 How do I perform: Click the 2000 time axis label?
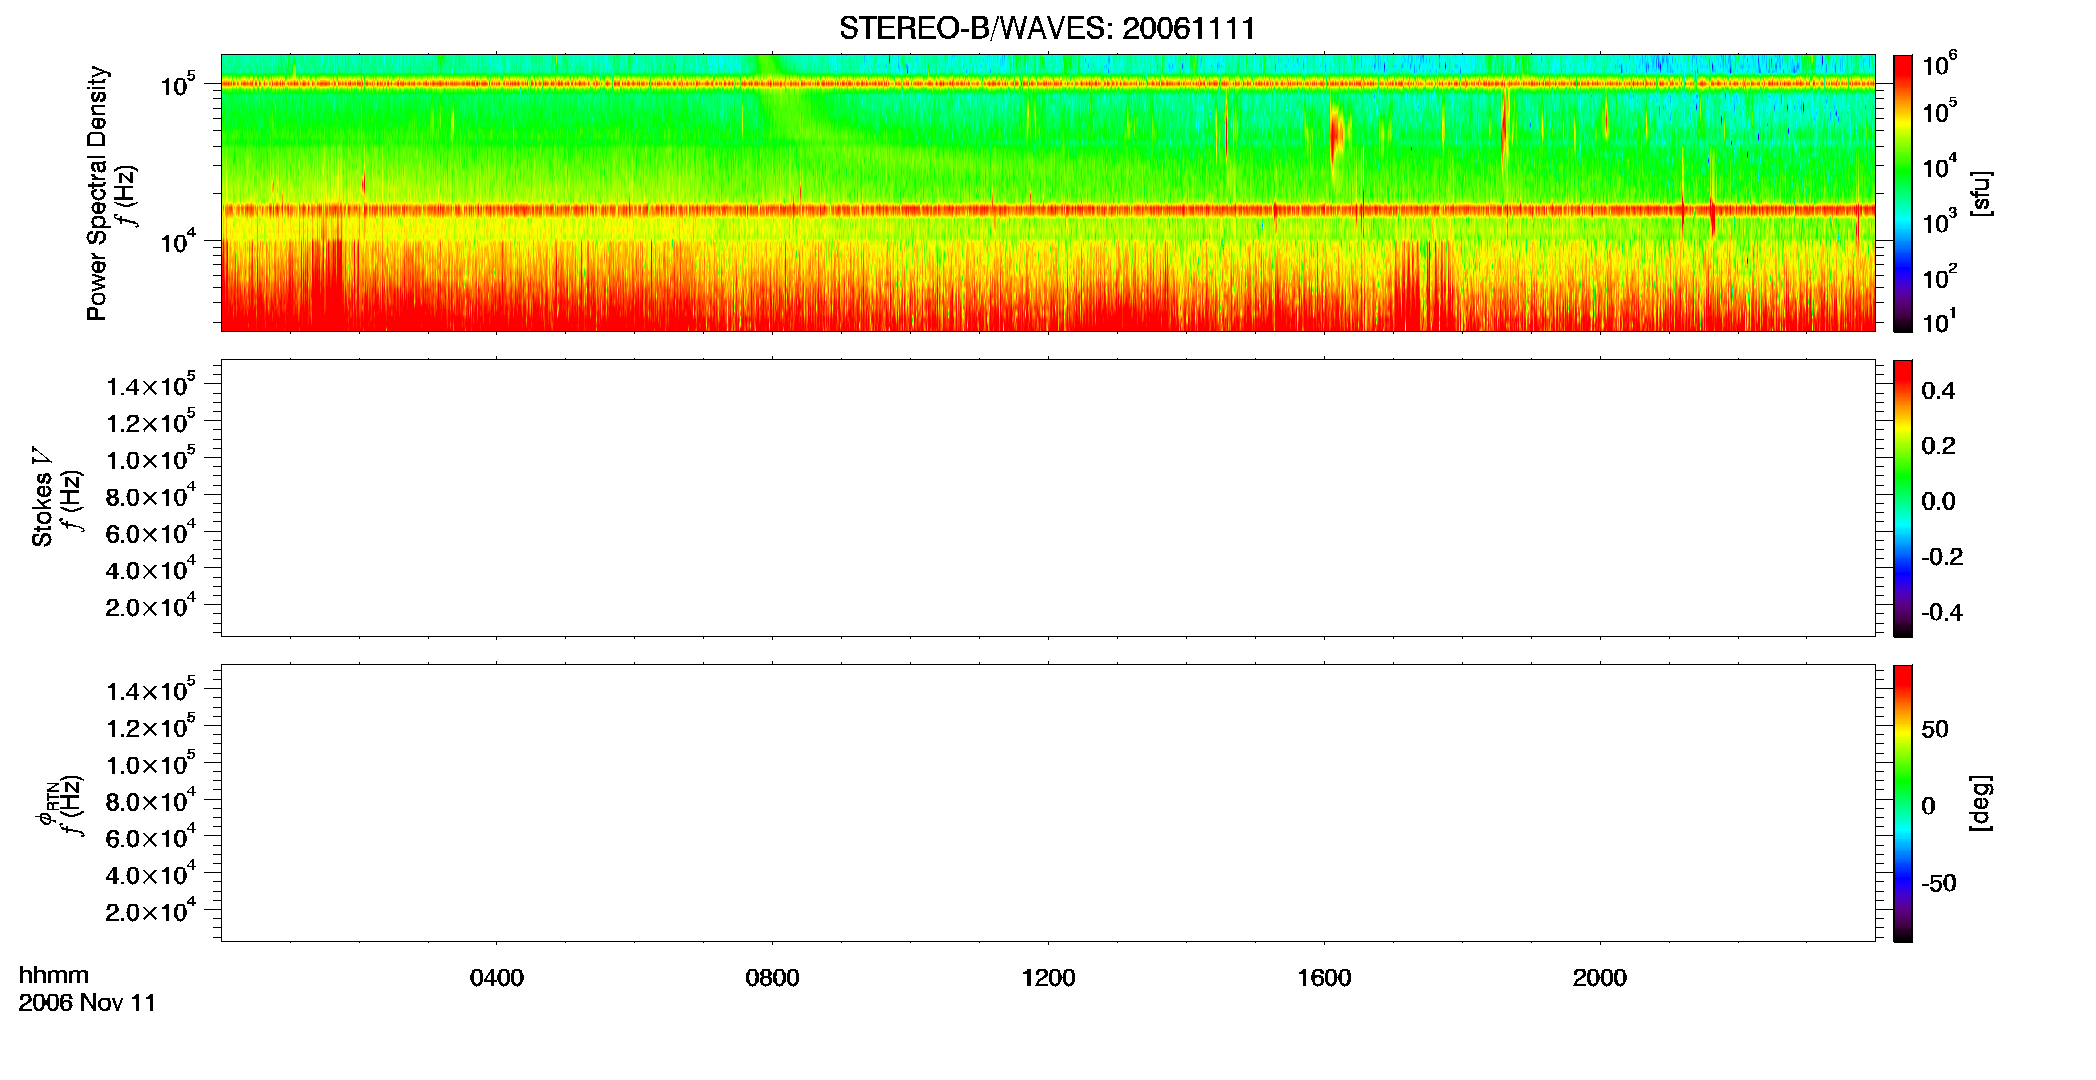tap(1600, 978)
